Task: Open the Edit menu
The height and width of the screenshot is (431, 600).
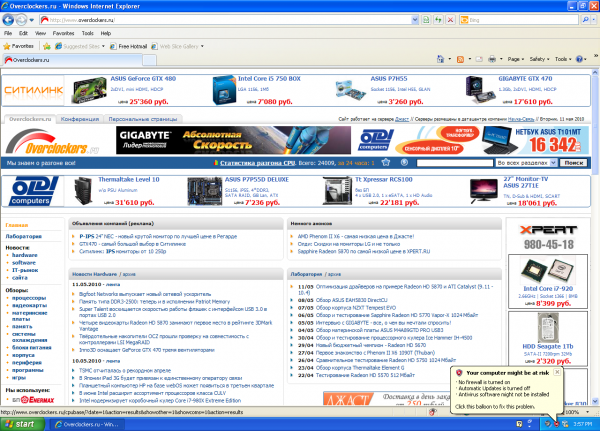Action: (x=23, y=33)
